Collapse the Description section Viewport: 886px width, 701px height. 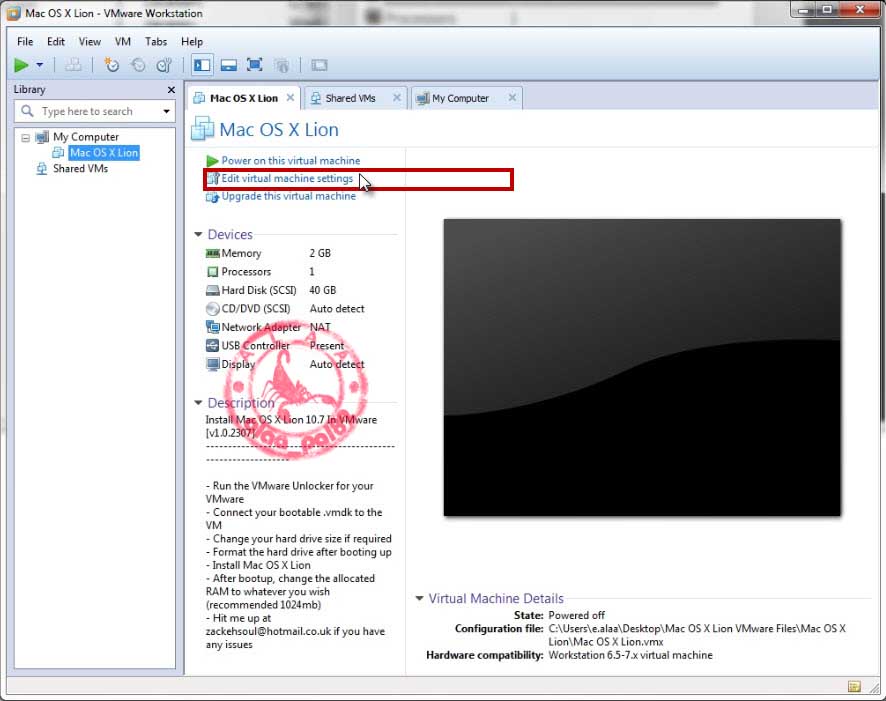point(198,403)
